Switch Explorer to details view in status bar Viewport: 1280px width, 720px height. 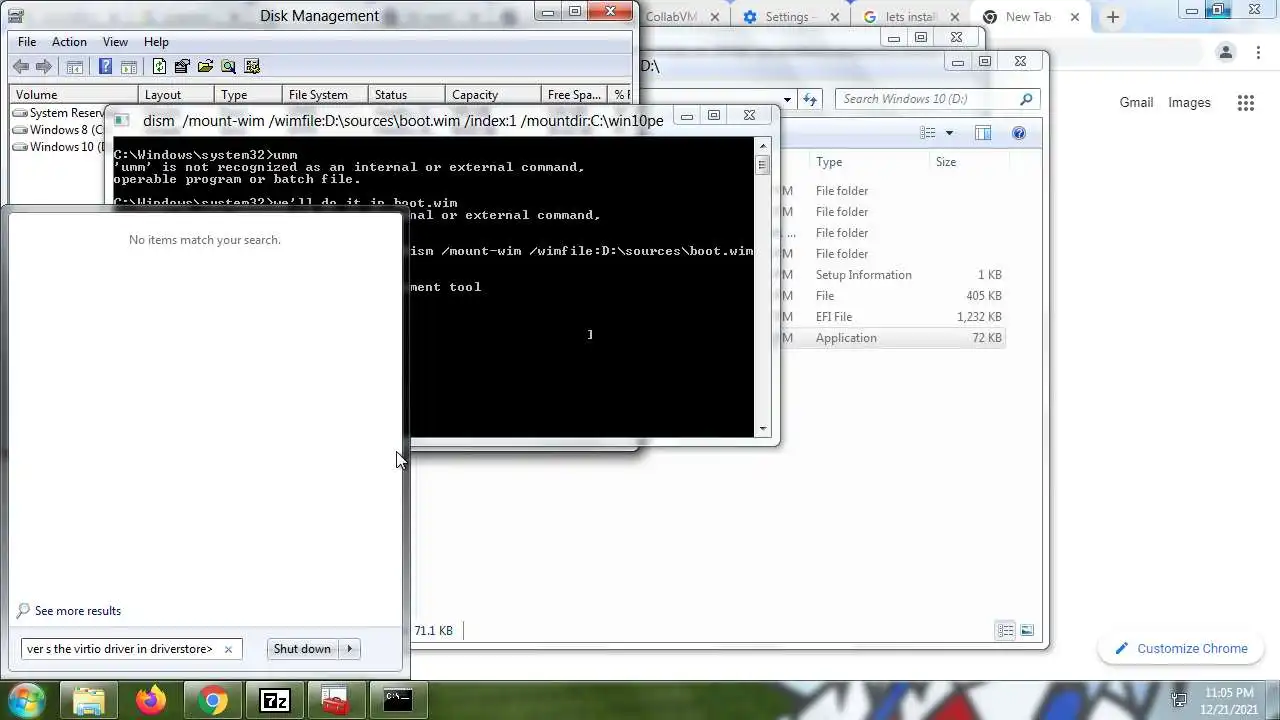[1005, 630]
